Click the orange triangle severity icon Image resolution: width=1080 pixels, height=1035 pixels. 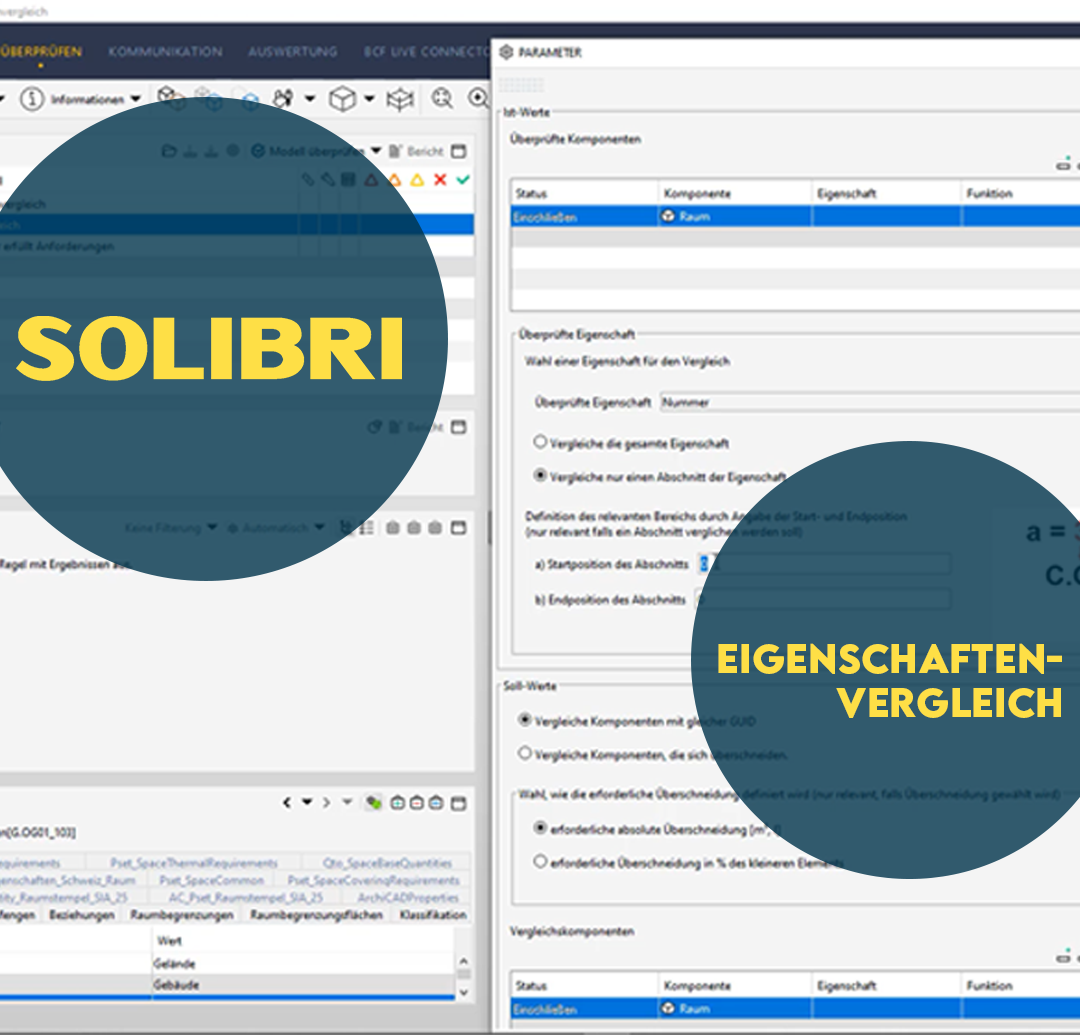tap(394, 180)
